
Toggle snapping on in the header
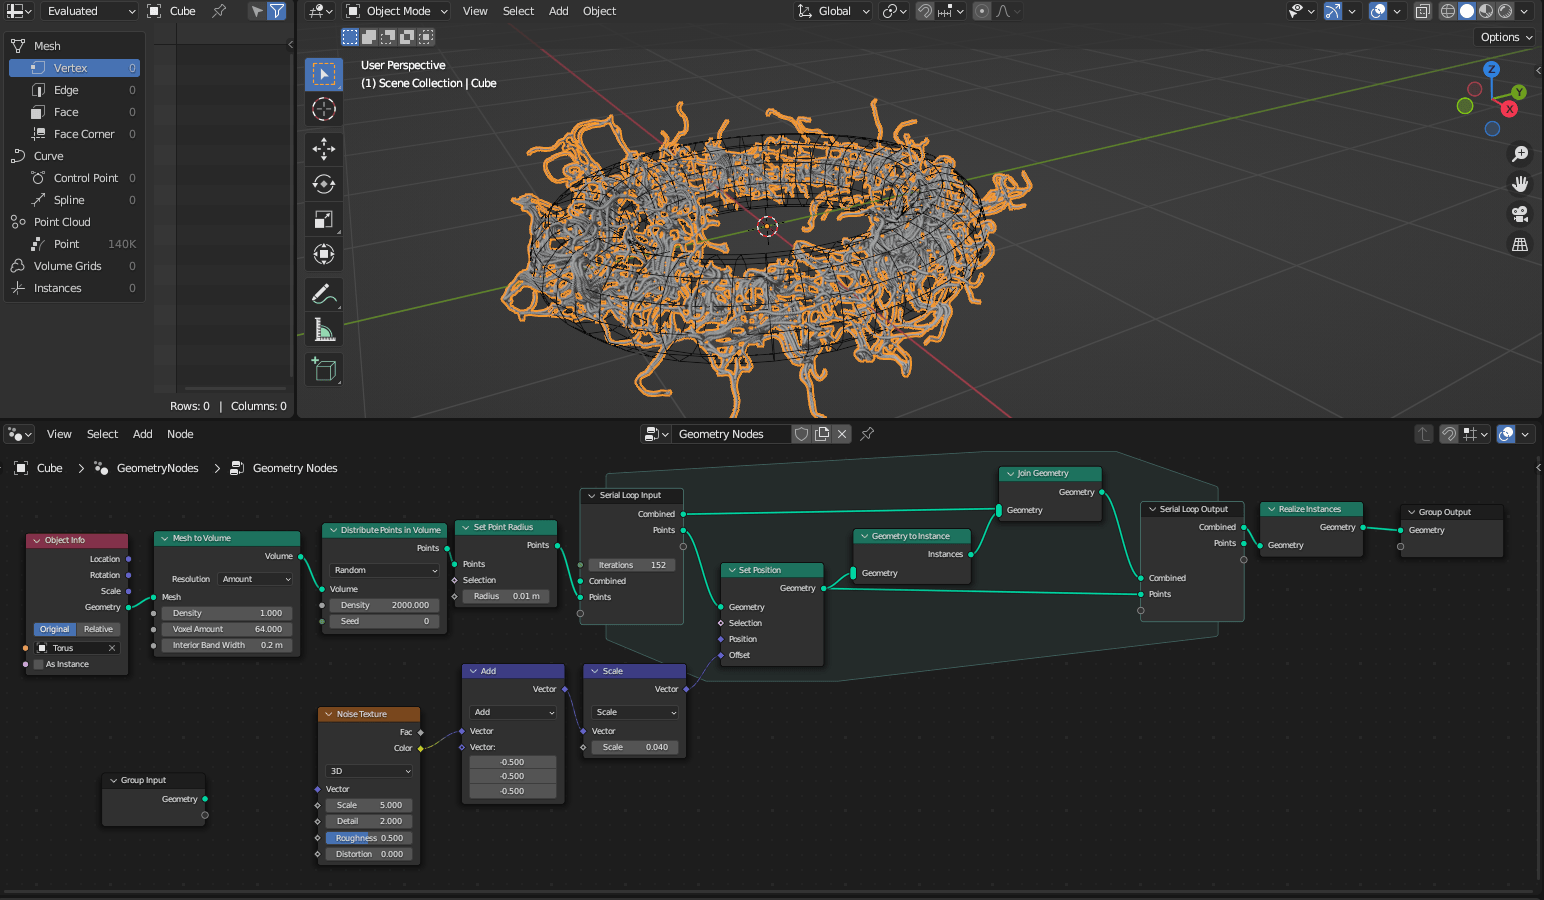coord(925,11)
